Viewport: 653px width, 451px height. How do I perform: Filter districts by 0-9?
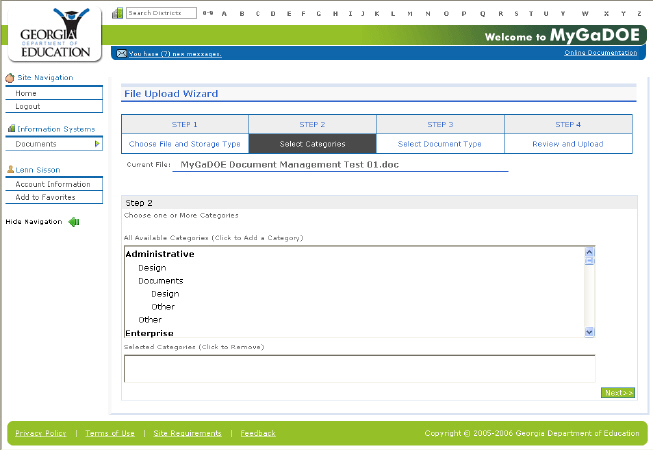(x=208, y=13)
